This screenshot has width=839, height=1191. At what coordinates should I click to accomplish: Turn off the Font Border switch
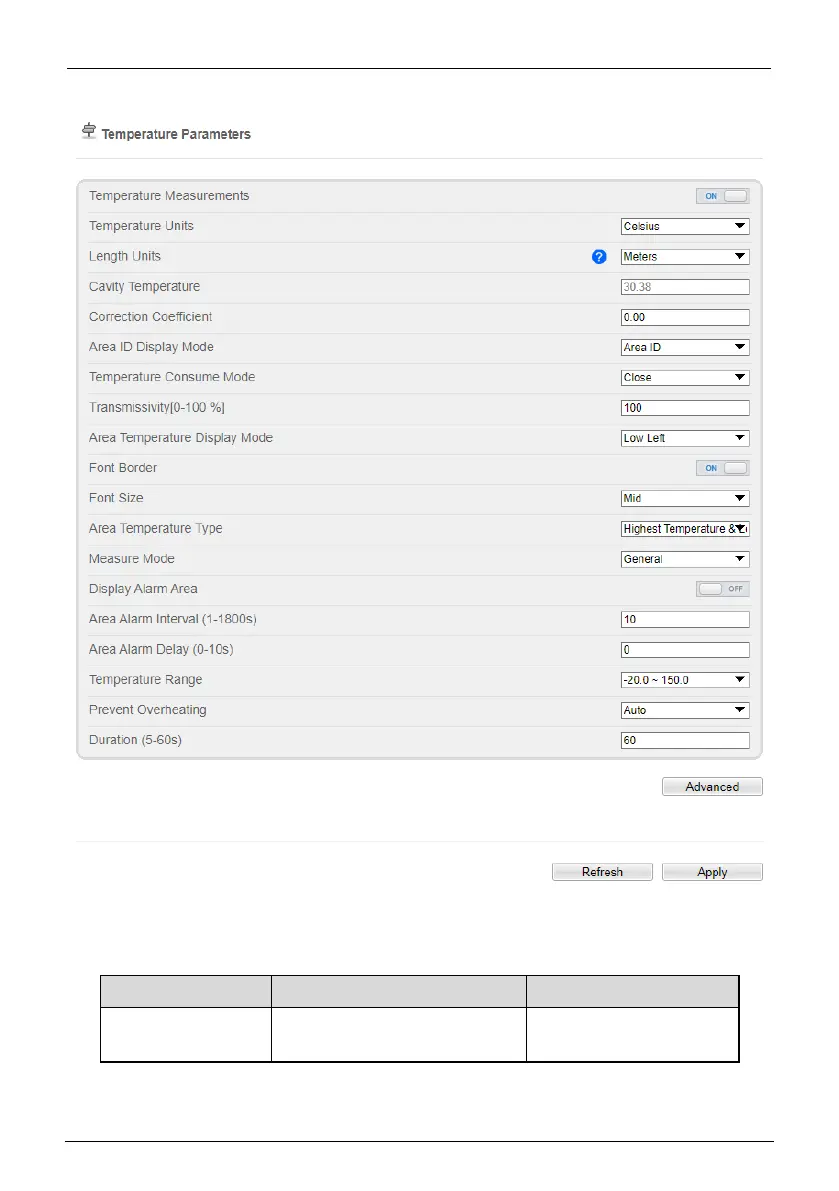tap(722, 468)
